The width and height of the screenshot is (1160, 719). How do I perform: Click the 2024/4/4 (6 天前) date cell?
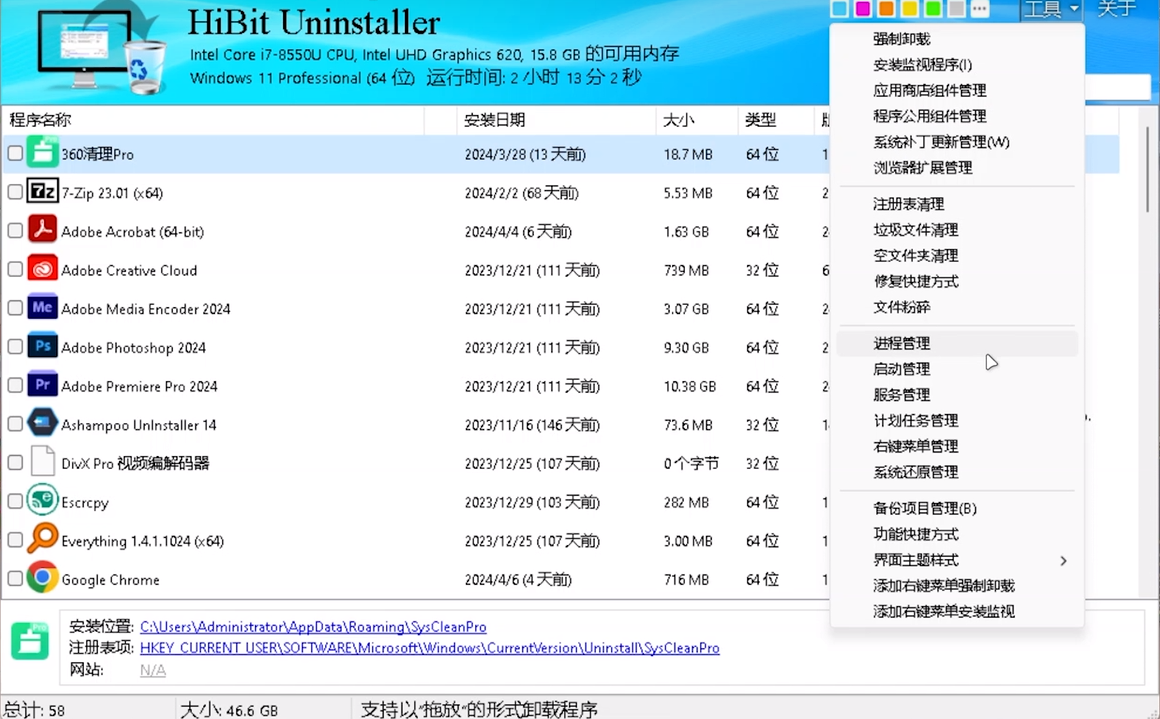[518, 232]
